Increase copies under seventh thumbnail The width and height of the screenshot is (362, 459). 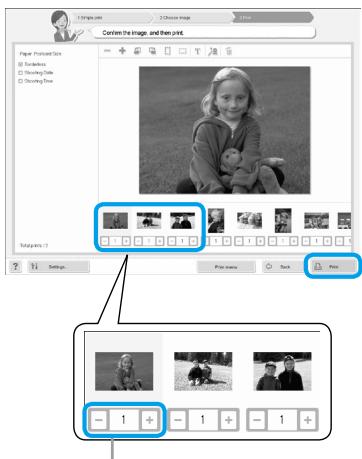tap(327, 241)
